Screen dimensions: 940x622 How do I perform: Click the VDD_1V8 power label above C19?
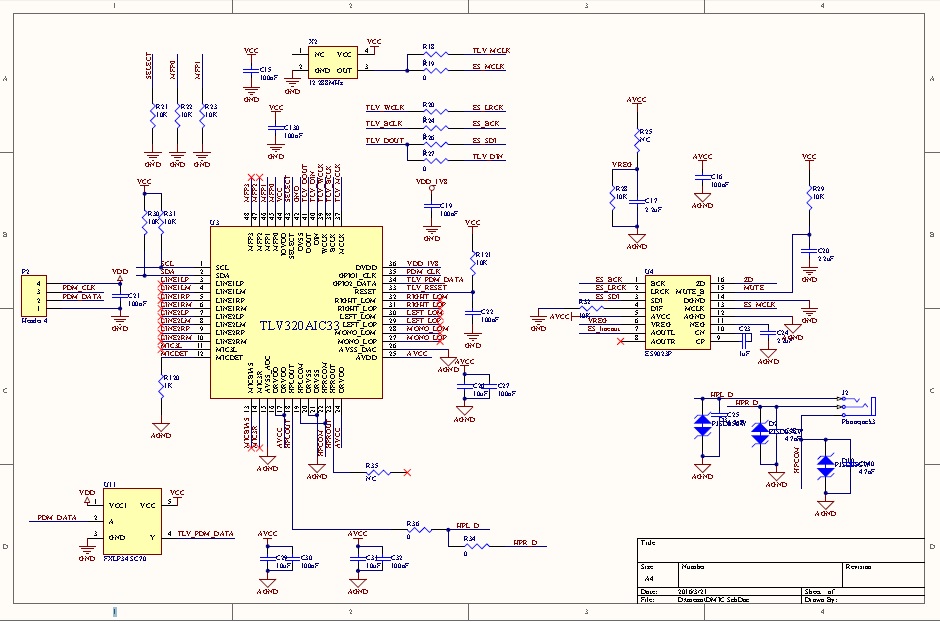(x=432, y=181)
